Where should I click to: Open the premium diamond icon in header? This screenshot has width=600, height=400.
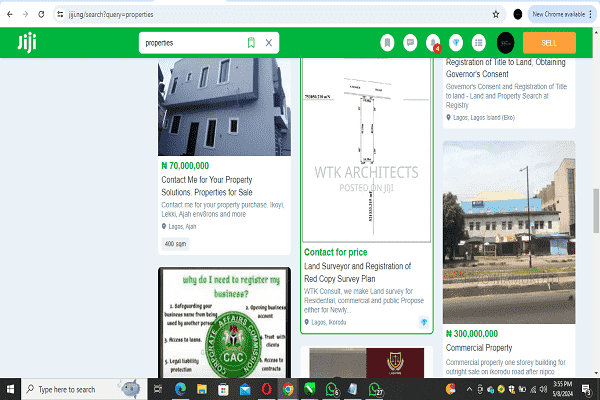coord(456,42)
